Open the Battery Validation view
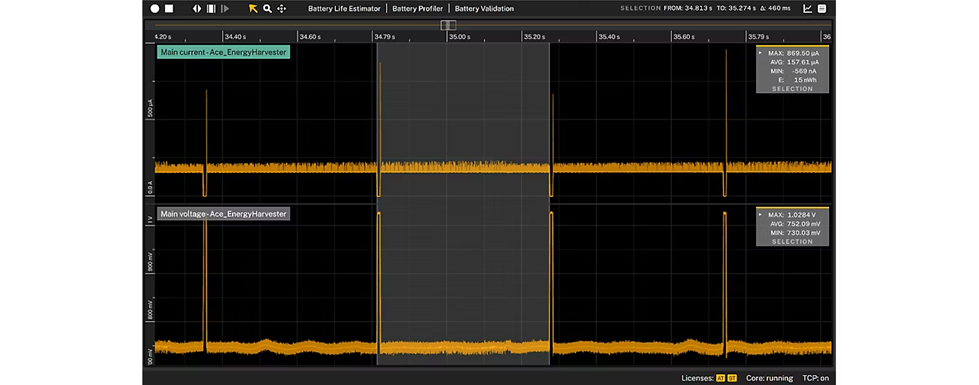The image size is (979, 385). tap(485, 9)
